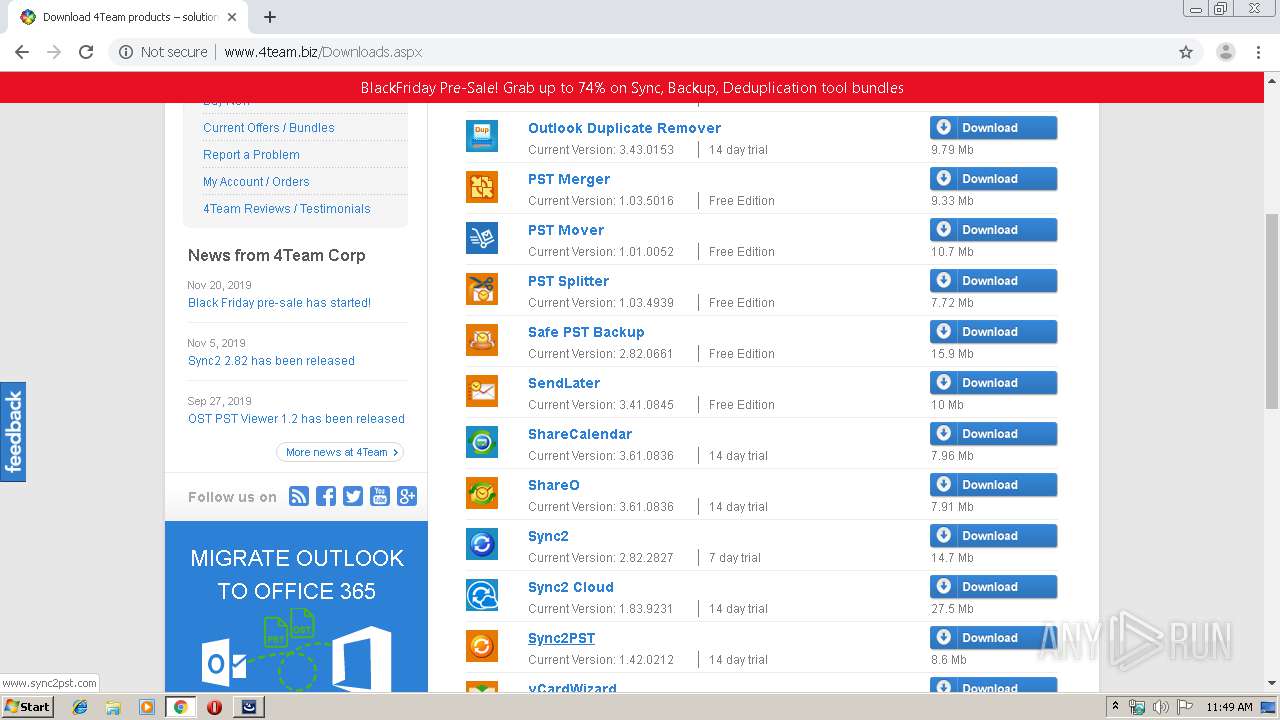Download SendLater
The width and height of the screenshot is (1280, 720).
993,383
